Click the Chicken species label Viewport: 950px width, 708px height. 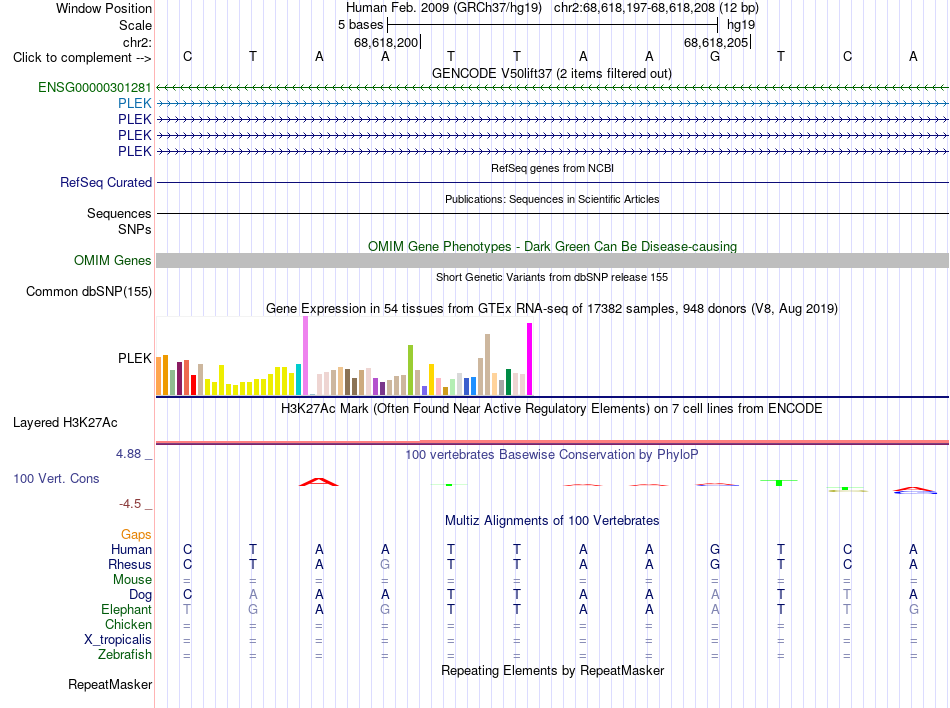point(128,624)
